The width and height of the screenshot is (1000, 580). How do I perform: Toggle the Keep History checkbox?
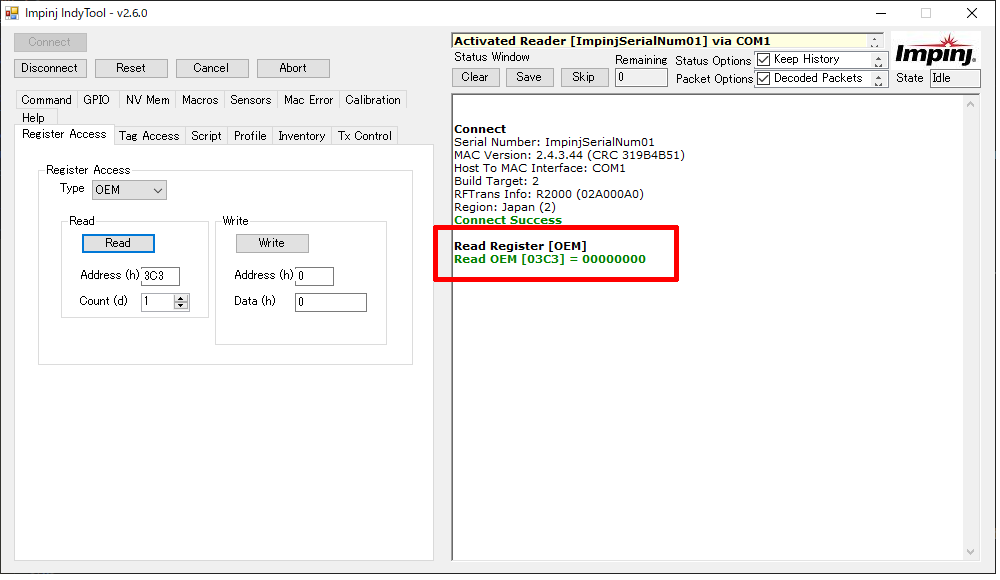tap(763, 60)
